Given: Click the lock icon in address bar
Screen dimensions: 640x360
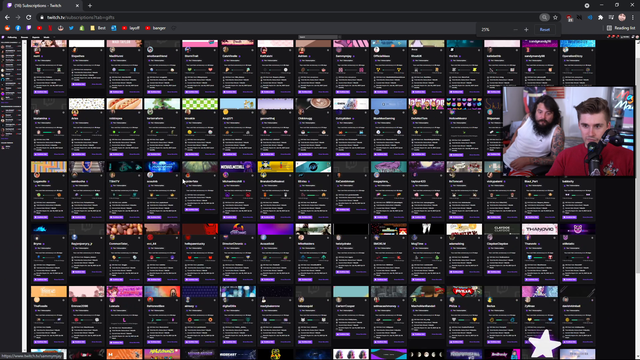Looking at the screenshot, I should (x=42, y=18).
